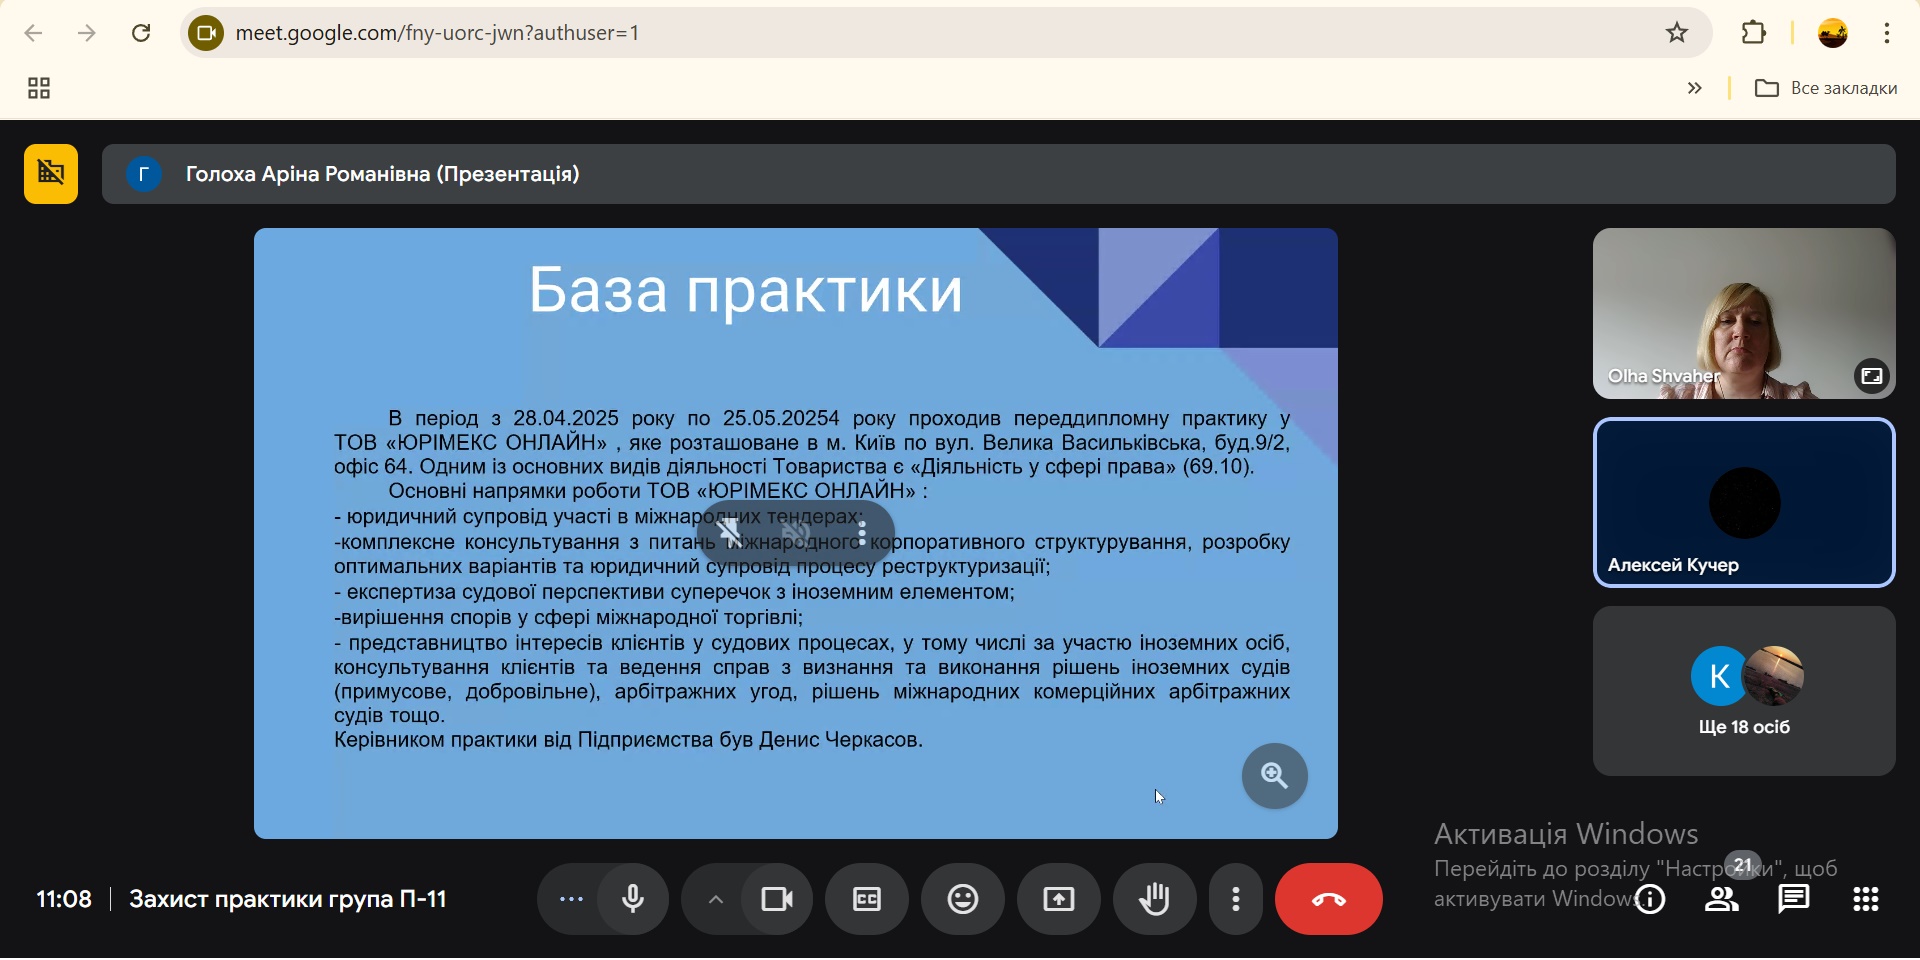
Task: Open presentation tile more options dots
Action: tap(862, 534)
